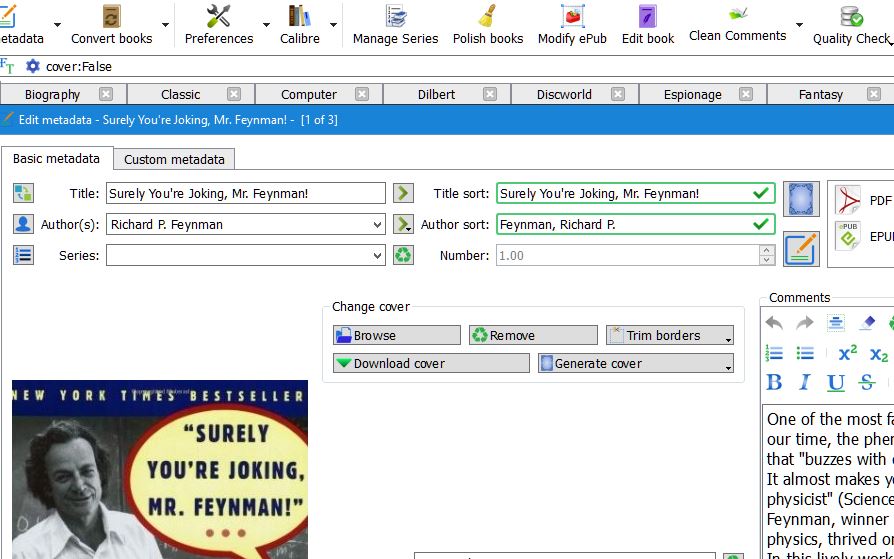This screenshot has width=894, height=559.
Task: Toggle underline in comments
Action: 835,382
